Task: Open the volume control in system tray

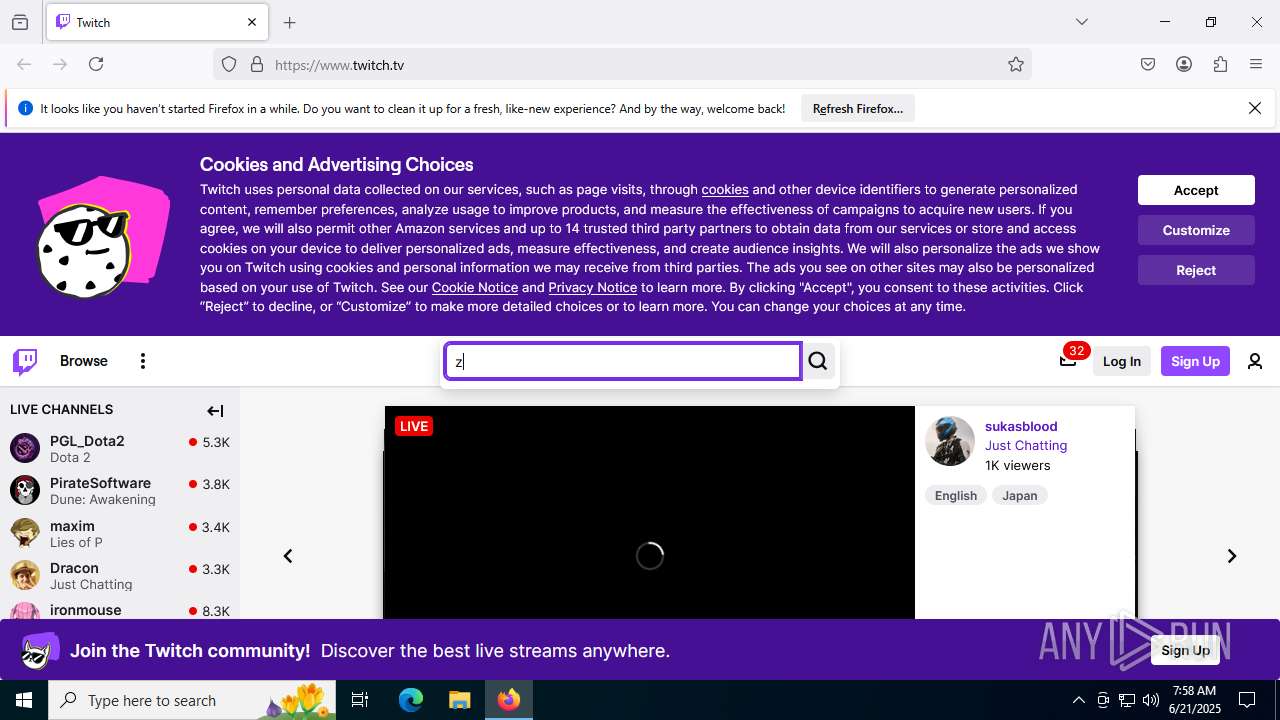Action: 1151,700
